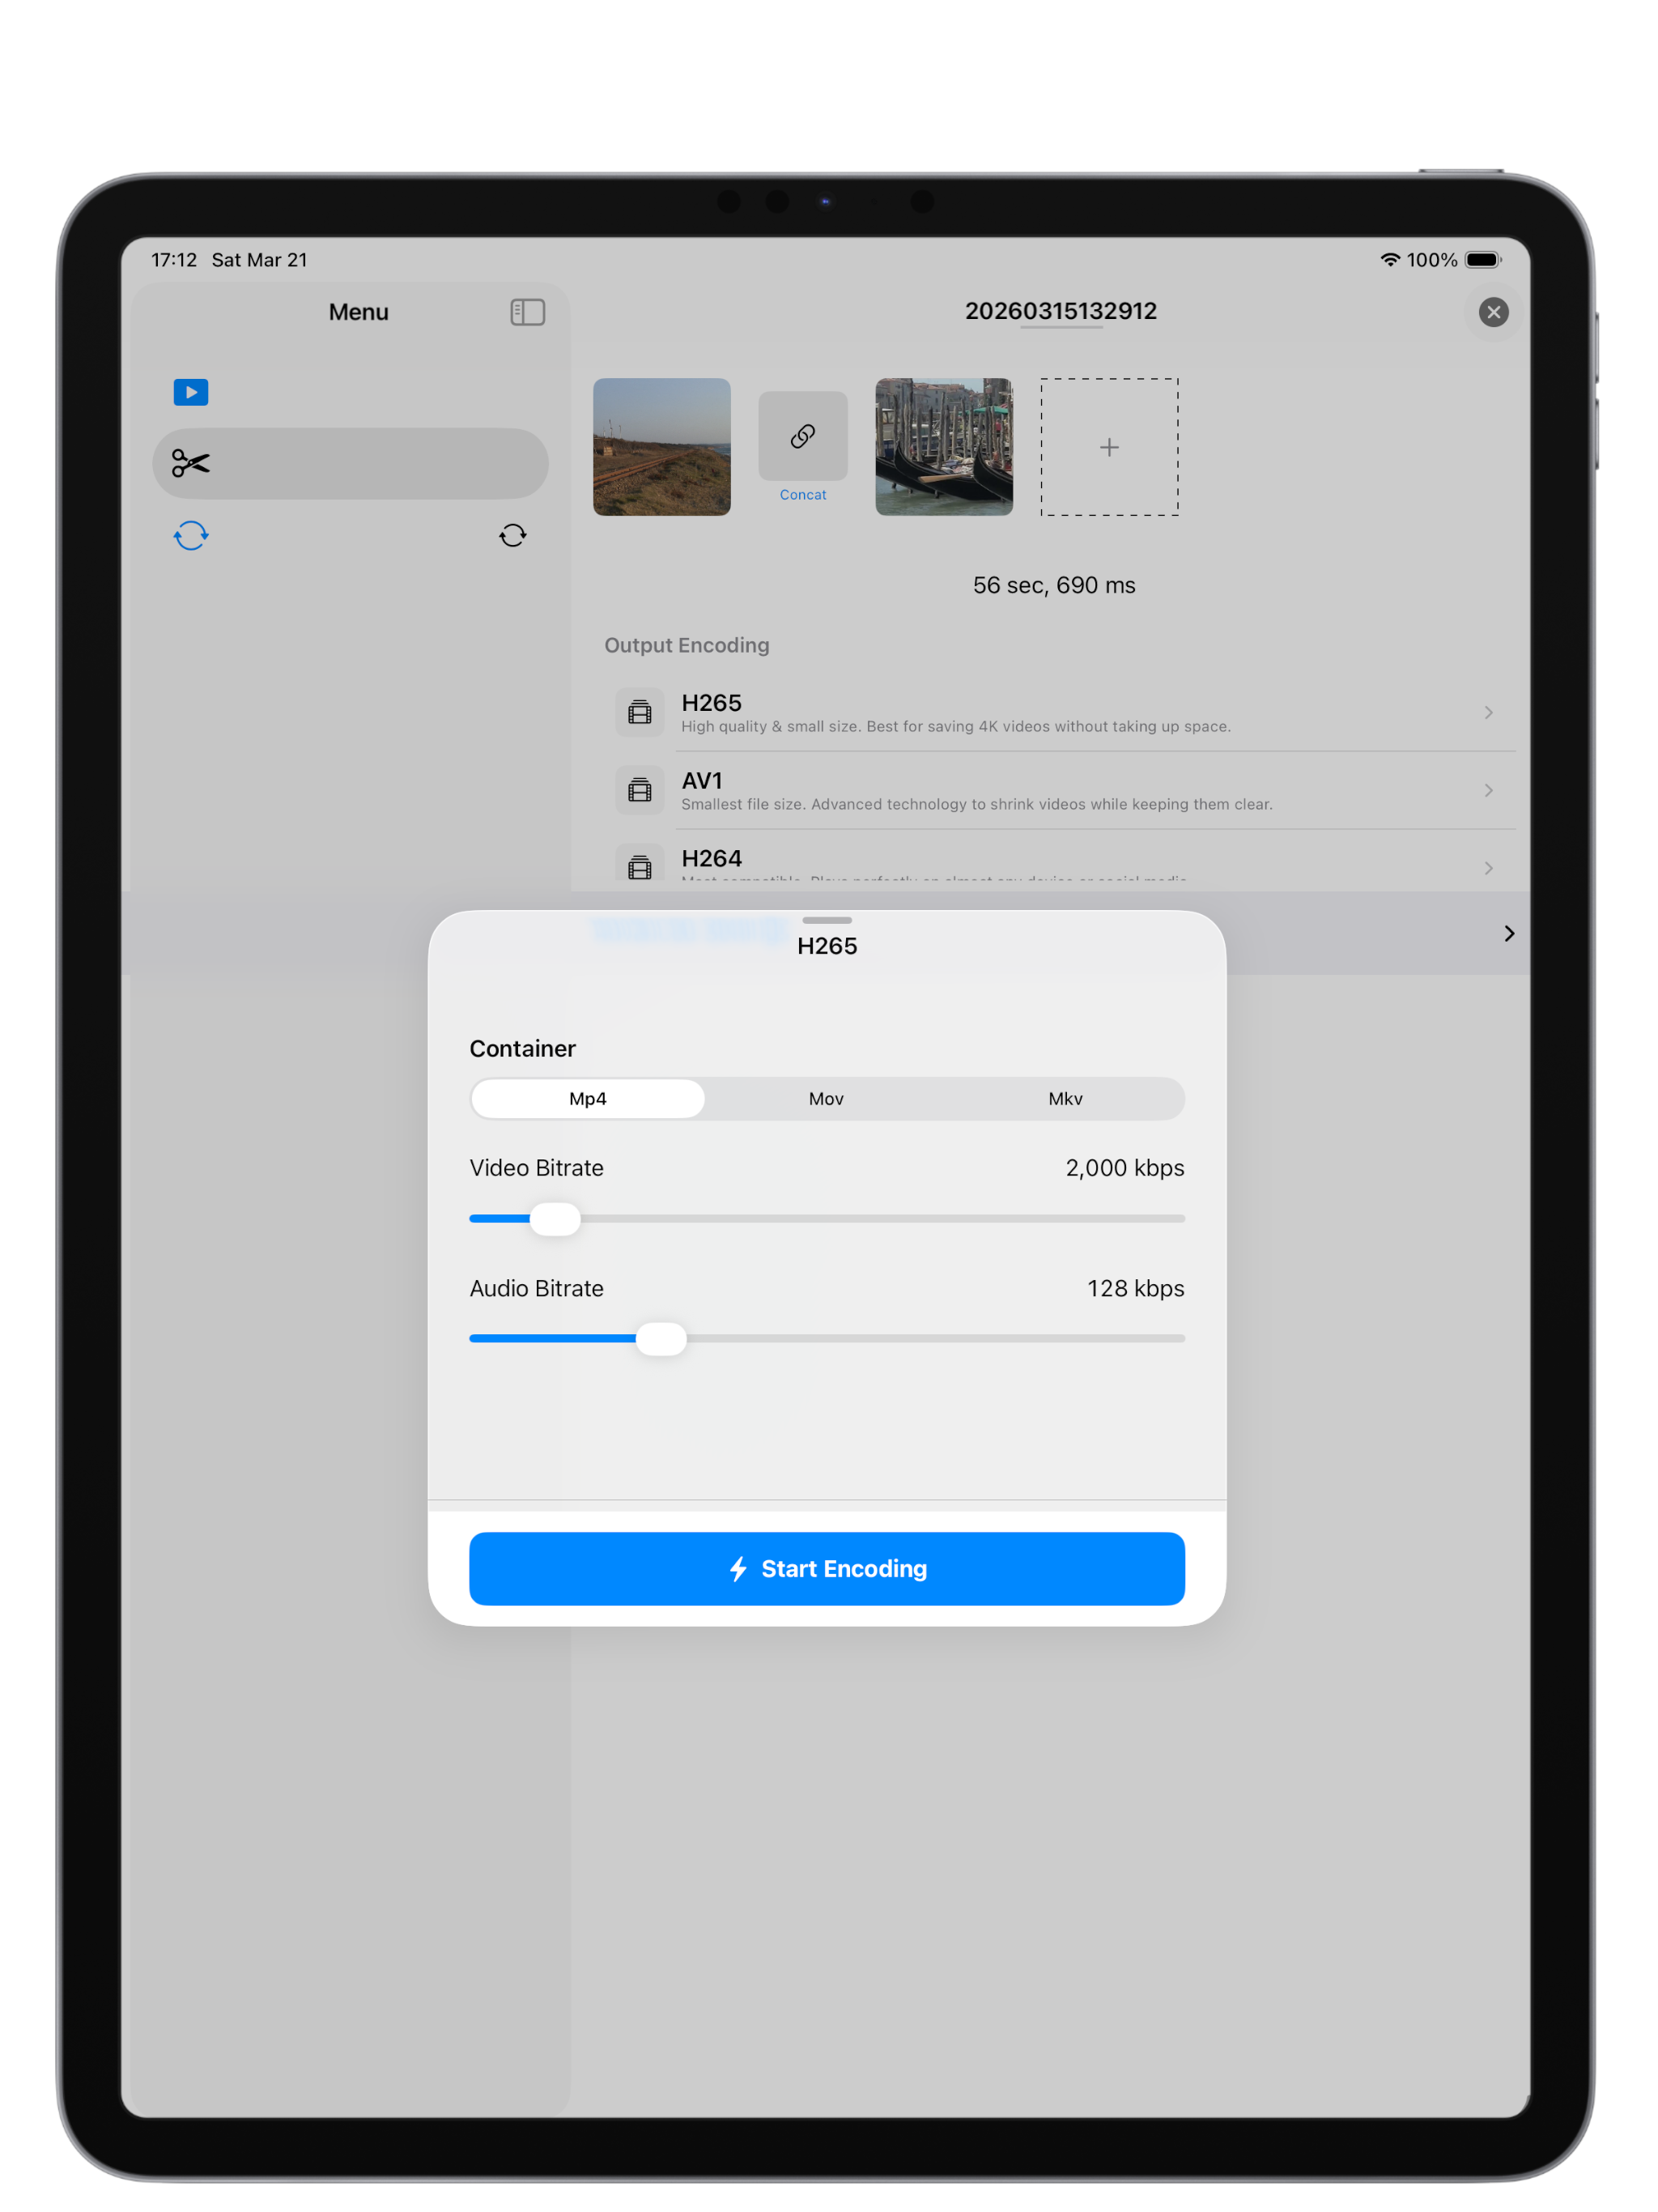This screenshot has width=1658, height=2212.
Task: Click the sheet grabber handle above H265
Action: pyautogui.click(x=827, y=920)
